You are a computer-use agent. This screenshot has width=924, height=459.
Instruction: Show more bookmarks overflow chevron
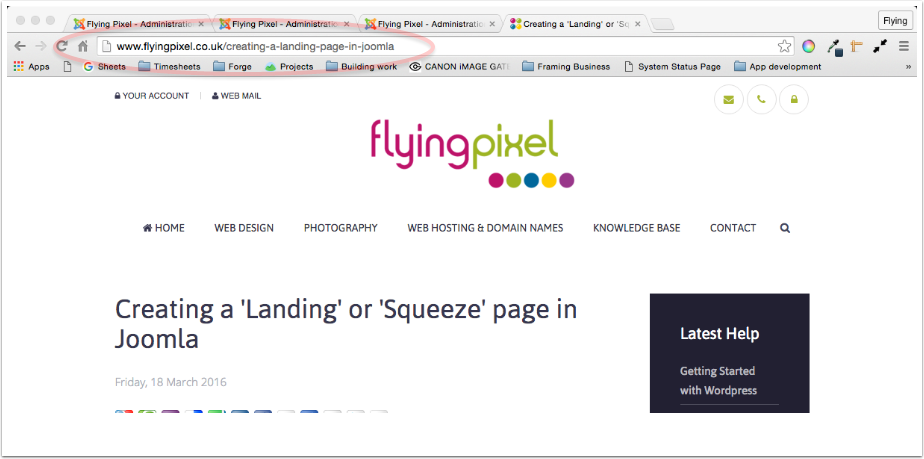(908, 67)
